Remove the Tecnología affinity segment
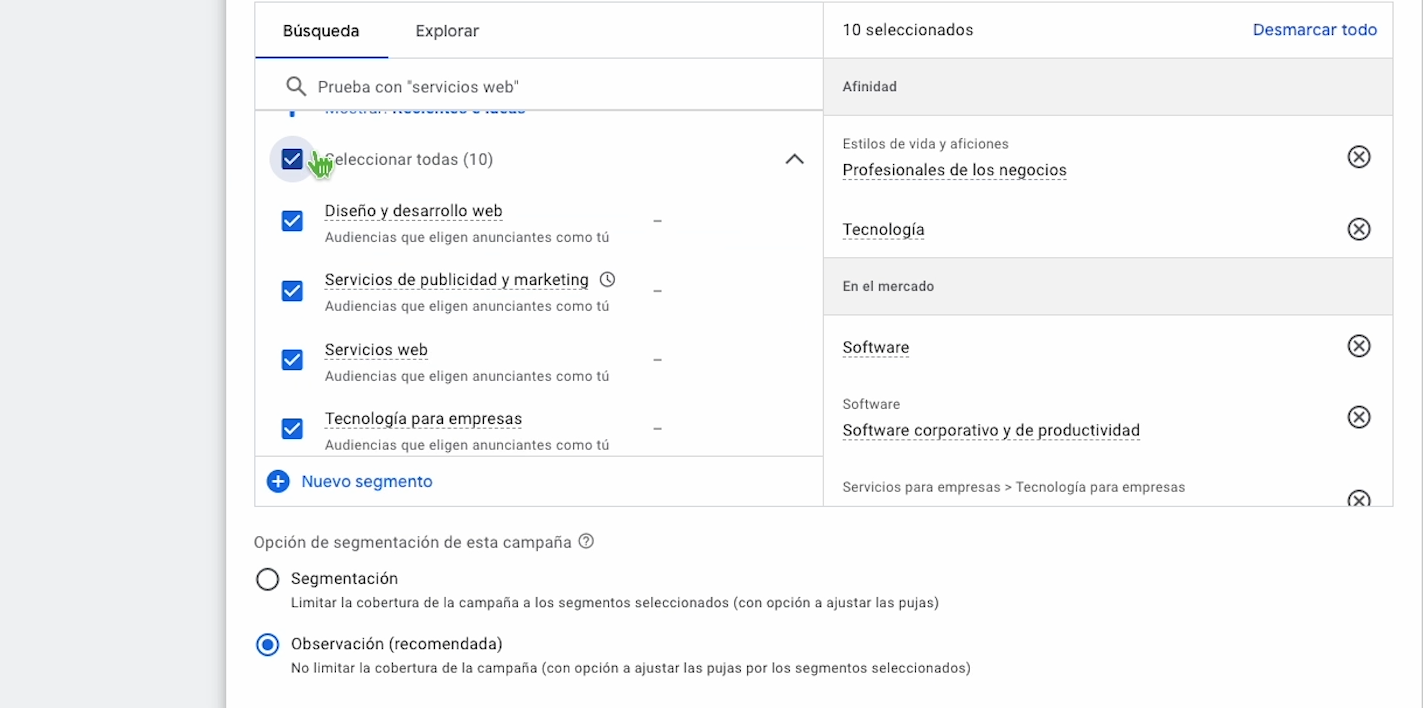 pyautogui.click(x=1358, y=229)
